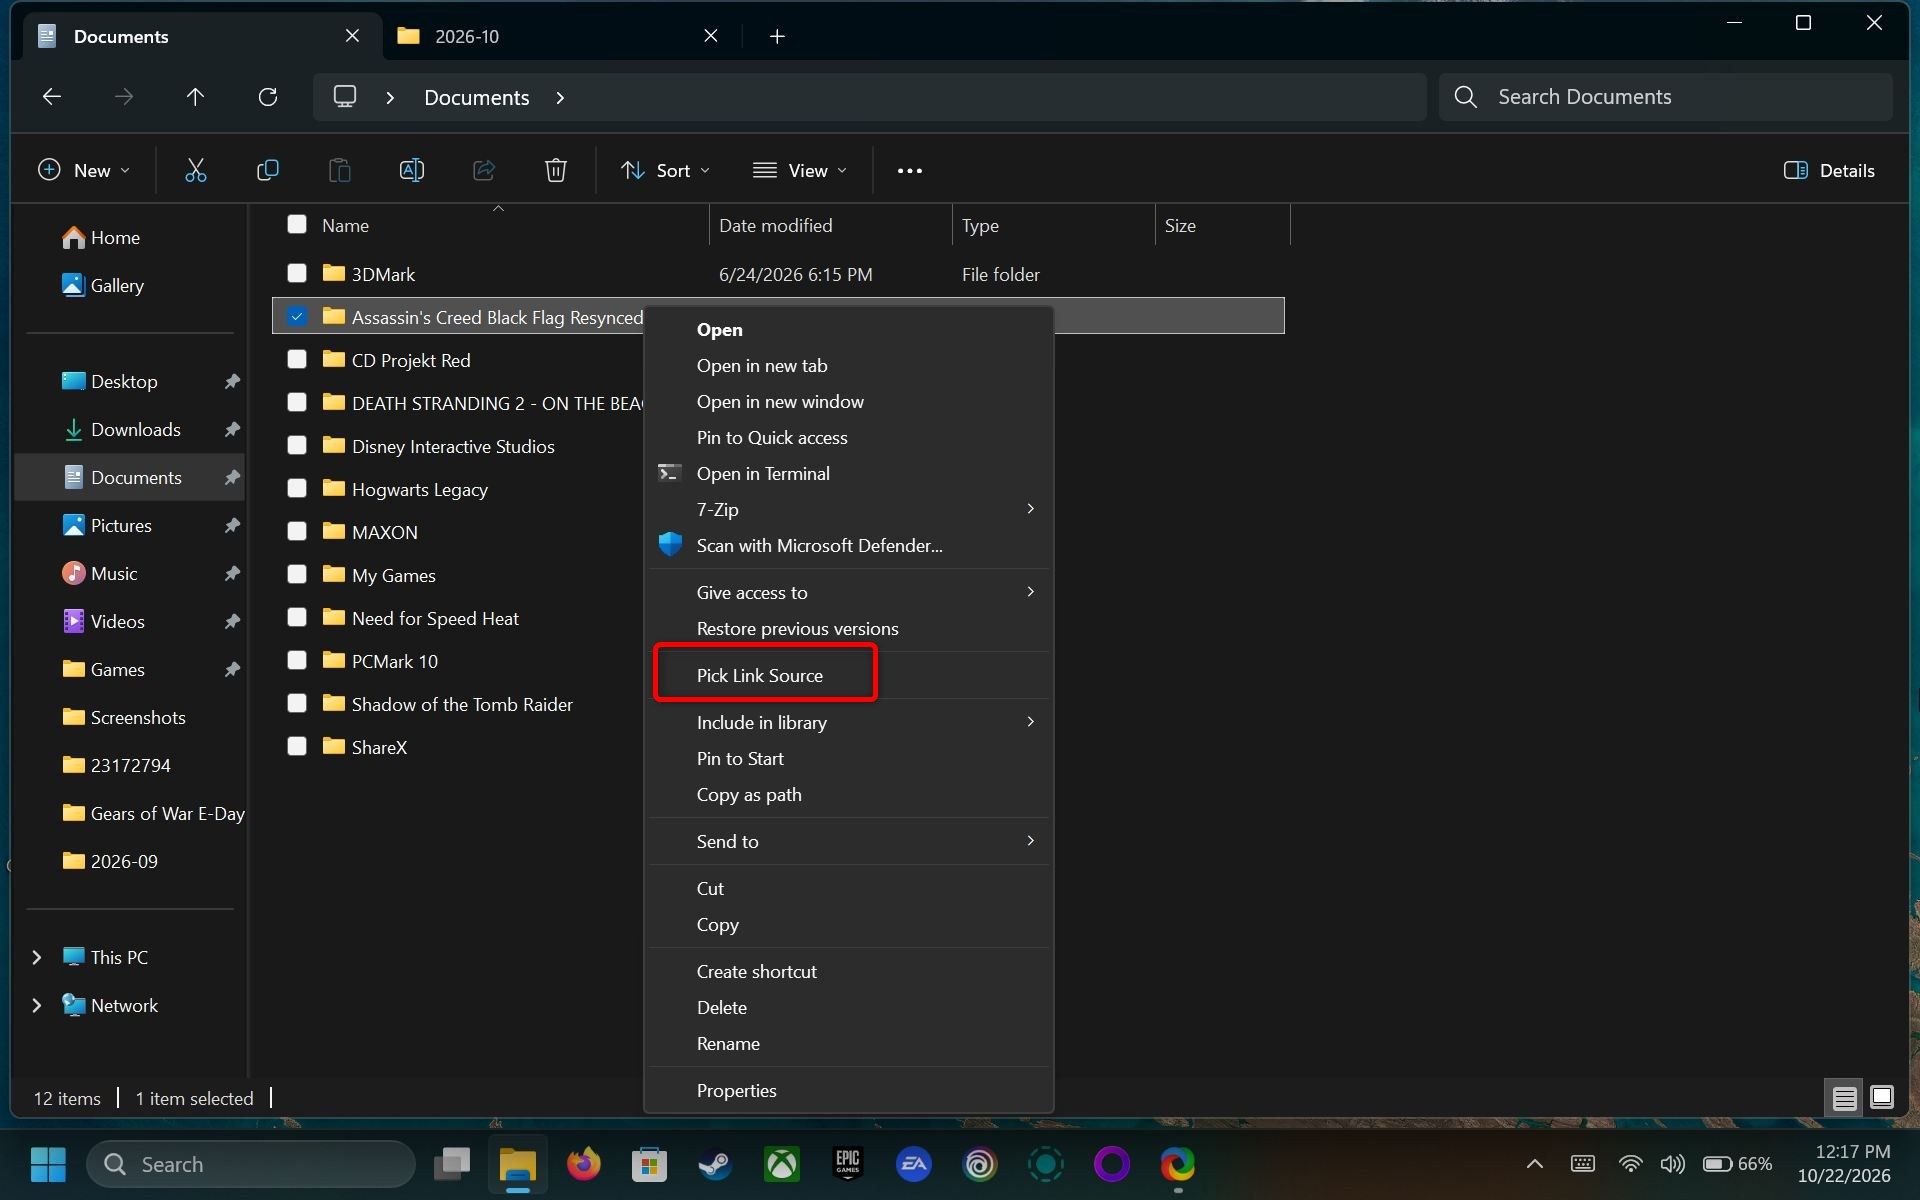Tick the select-all checkbox beside Name

pos(297,224)
